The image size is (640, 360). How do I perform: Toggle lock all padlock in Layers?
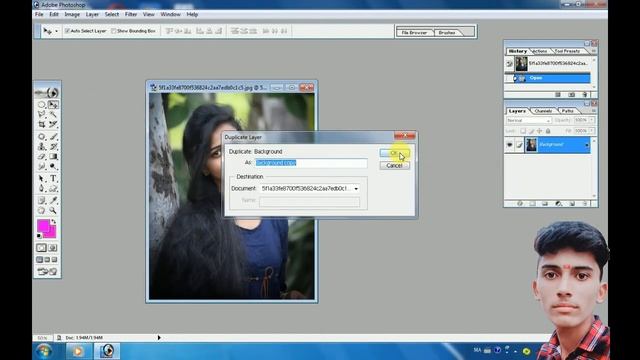tap(548, 131)
